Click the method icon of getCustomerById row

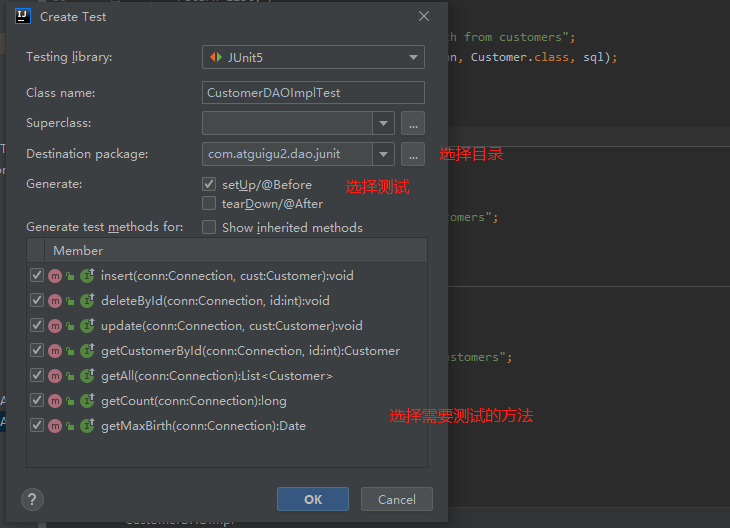coord(55,351)
